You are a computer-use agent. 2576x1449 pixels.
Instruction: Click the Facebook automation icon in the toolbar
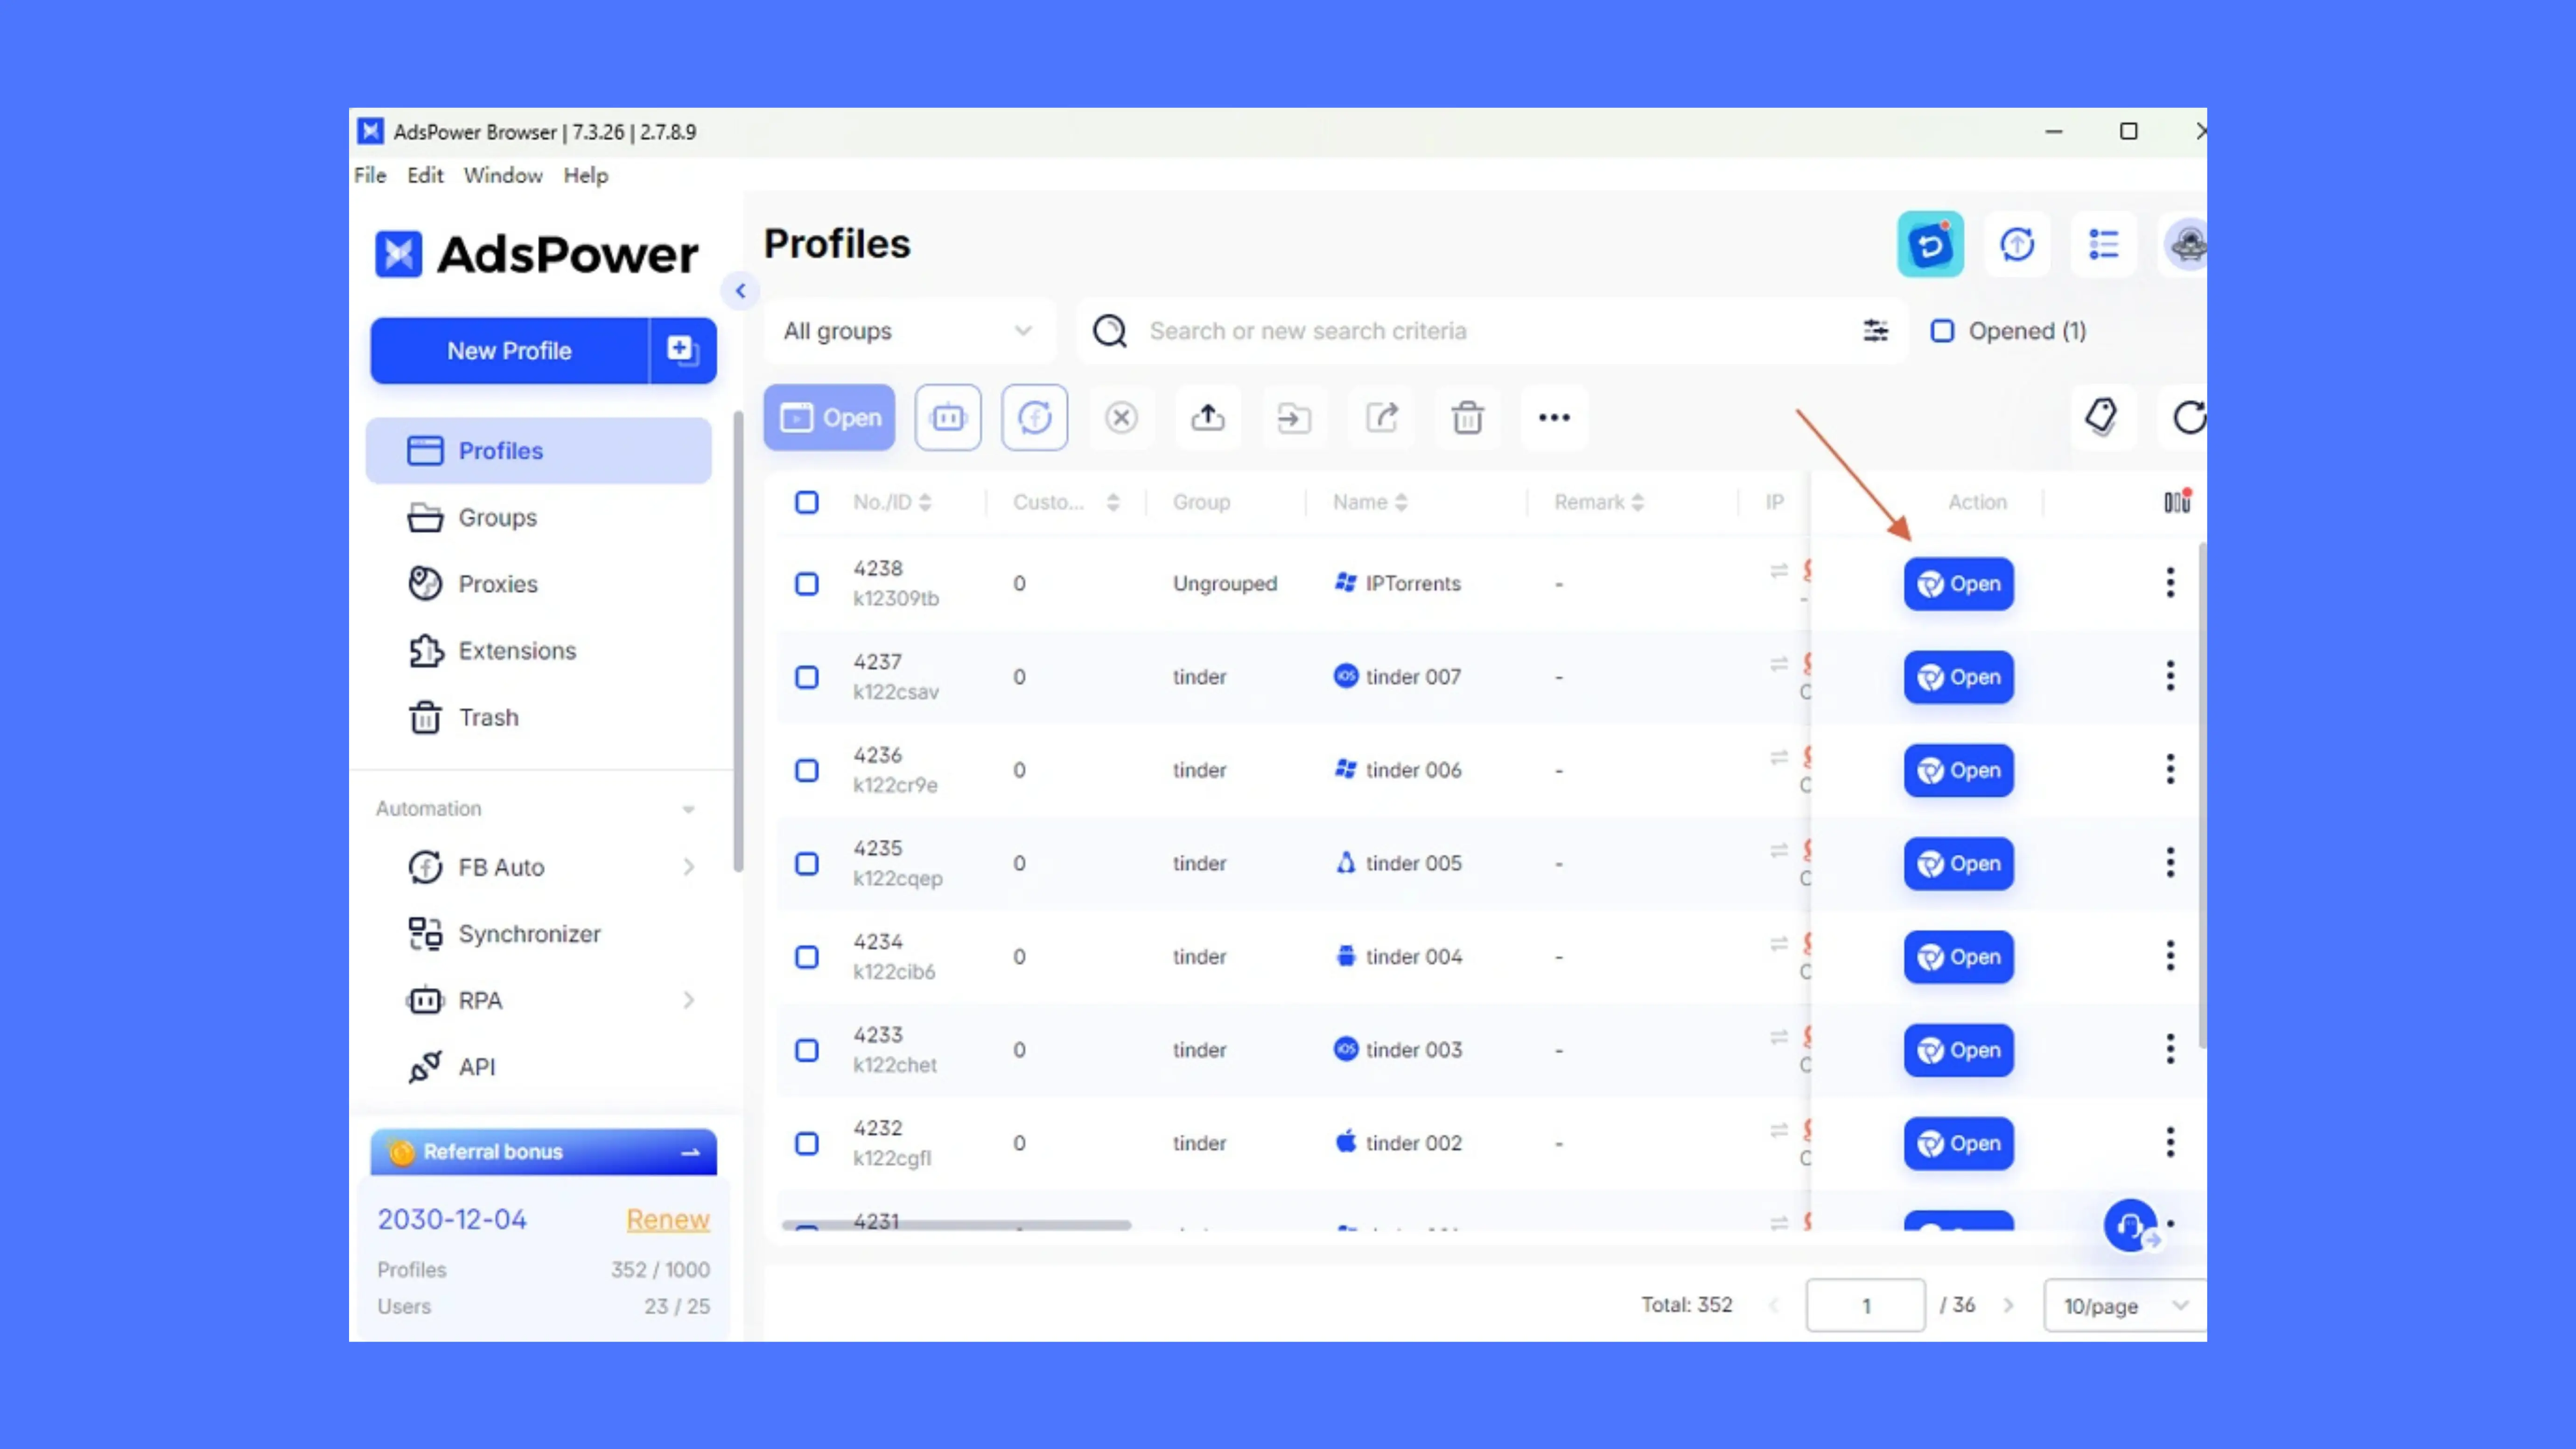click(1035, 417)
